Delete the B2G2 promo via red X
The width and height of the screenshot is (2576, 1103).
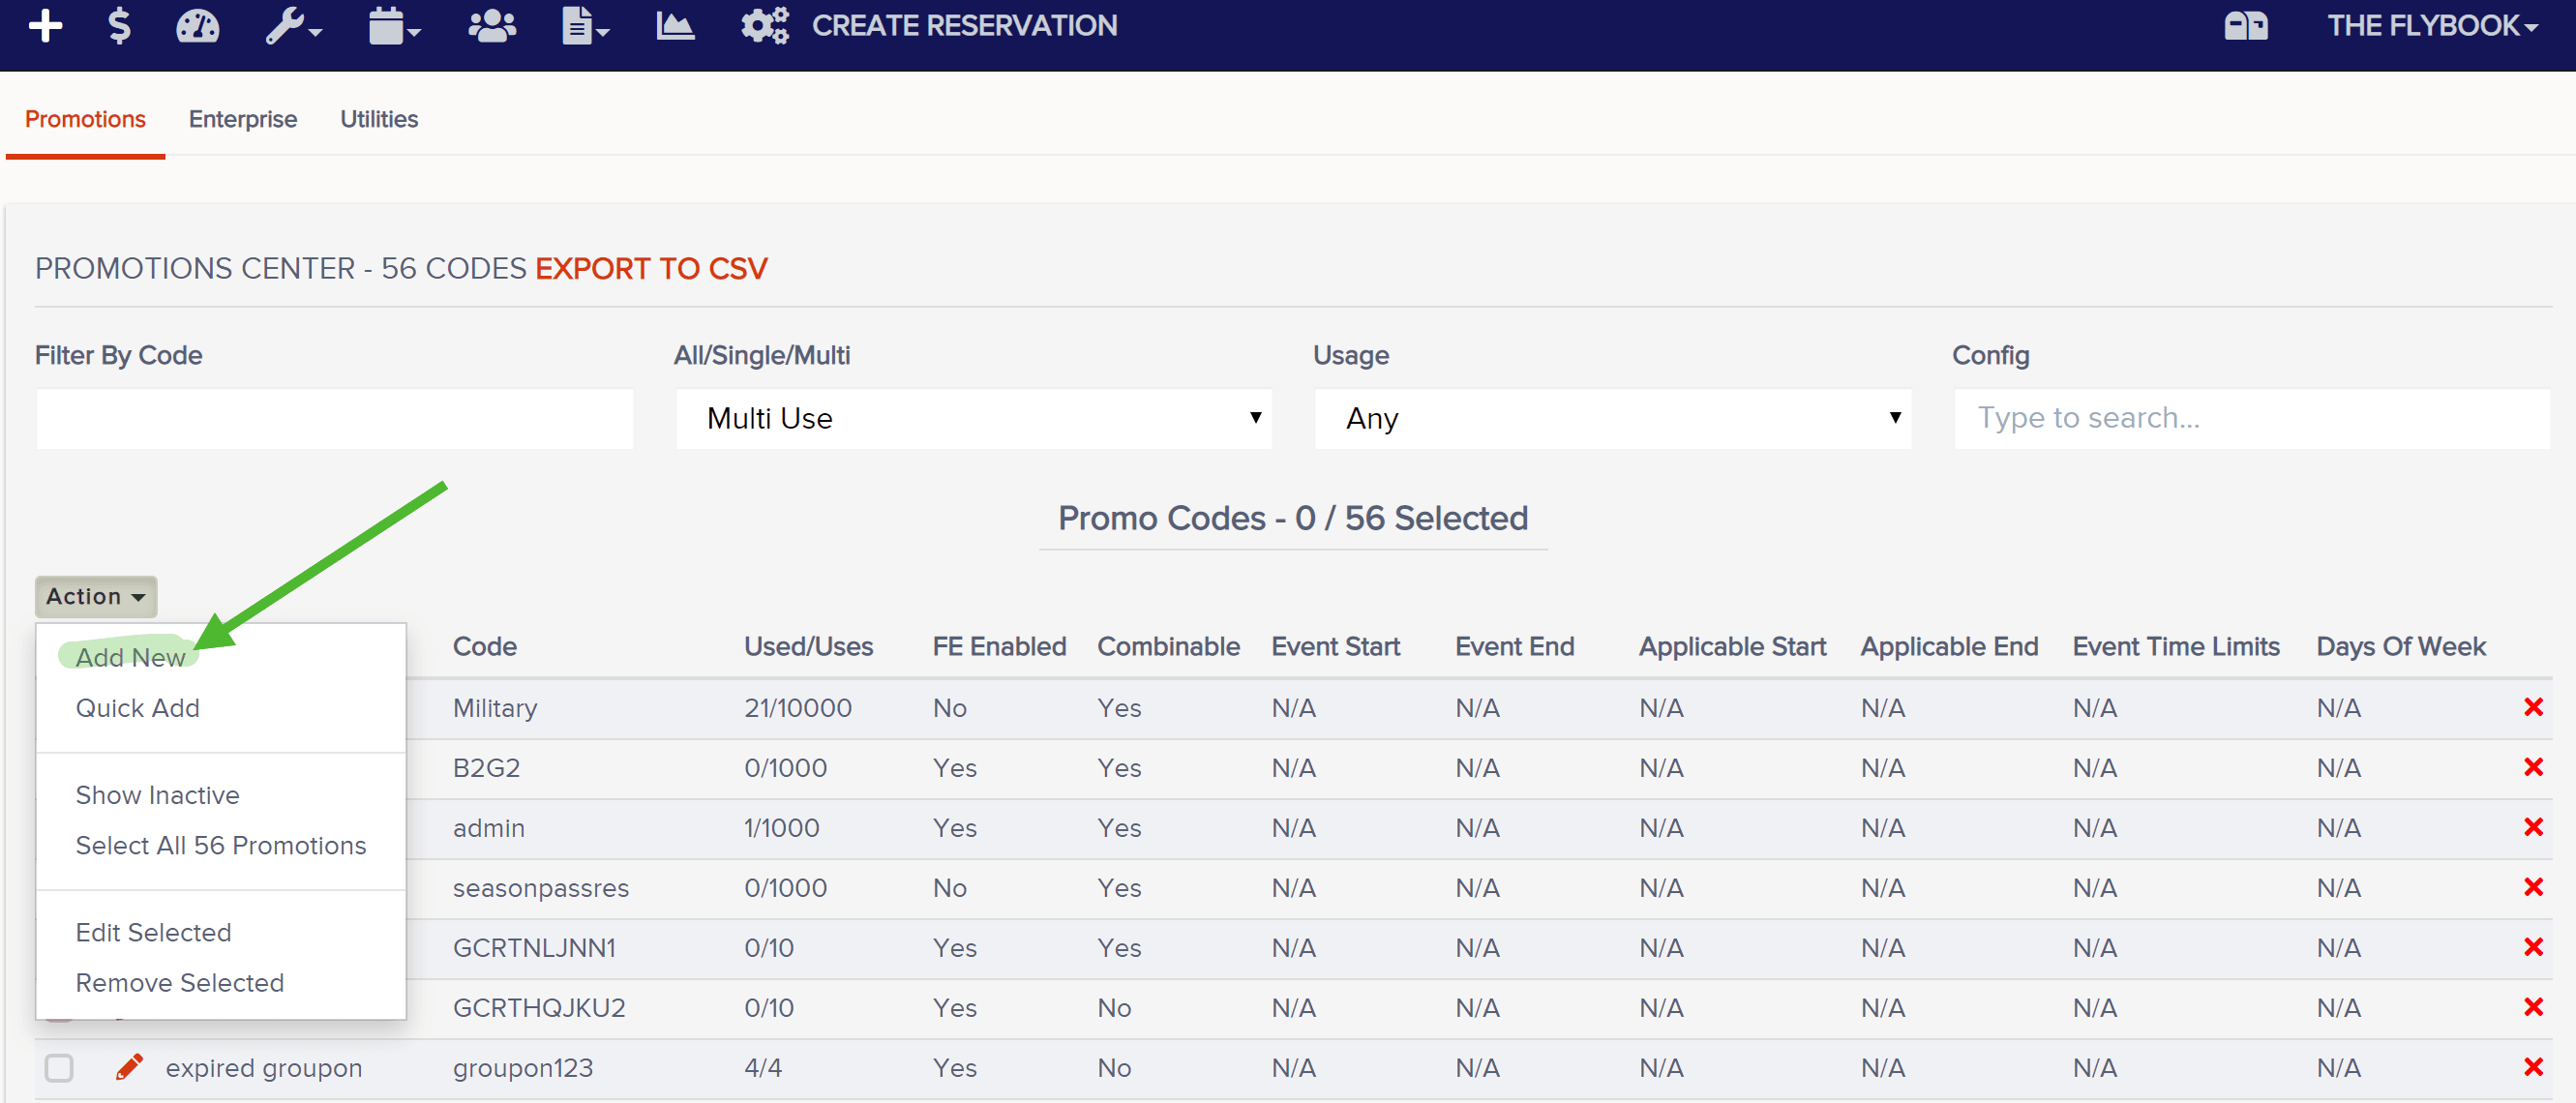(2533, 767)
